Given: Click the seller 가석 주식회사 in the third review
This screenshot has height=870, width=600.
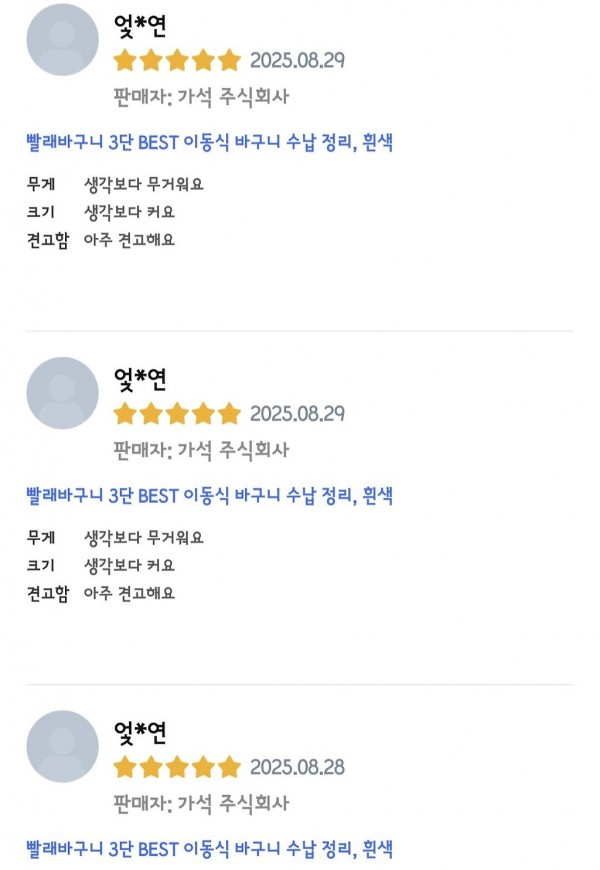Looking at the screenshot, I should pyautogui.click(x=233, y=803).
